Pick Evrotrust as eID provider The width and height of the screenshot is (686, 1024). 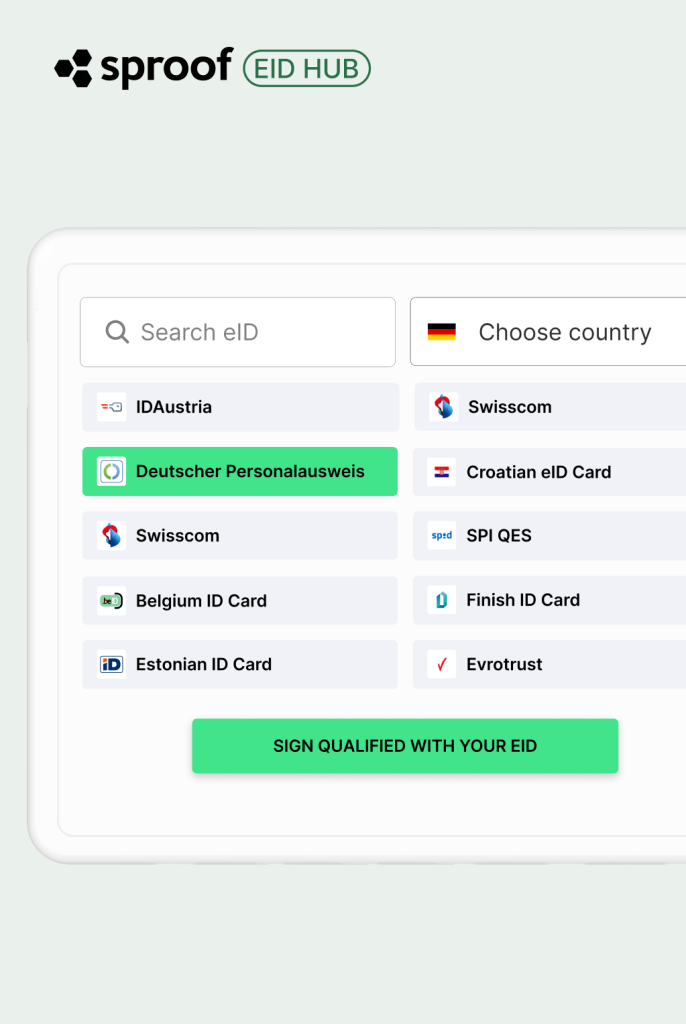click(550, 664)
